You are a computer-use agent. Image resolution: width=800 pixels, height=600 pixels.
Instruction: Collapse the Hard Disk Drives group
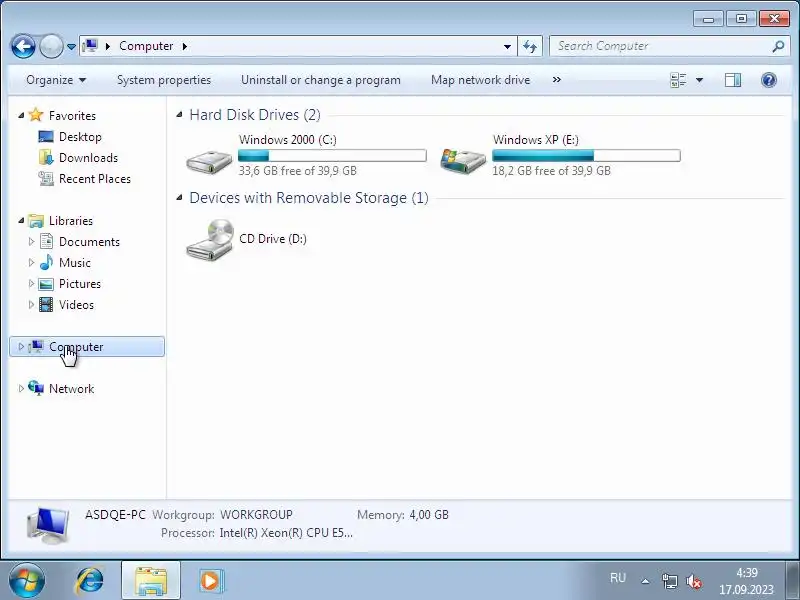coord(179,115)
